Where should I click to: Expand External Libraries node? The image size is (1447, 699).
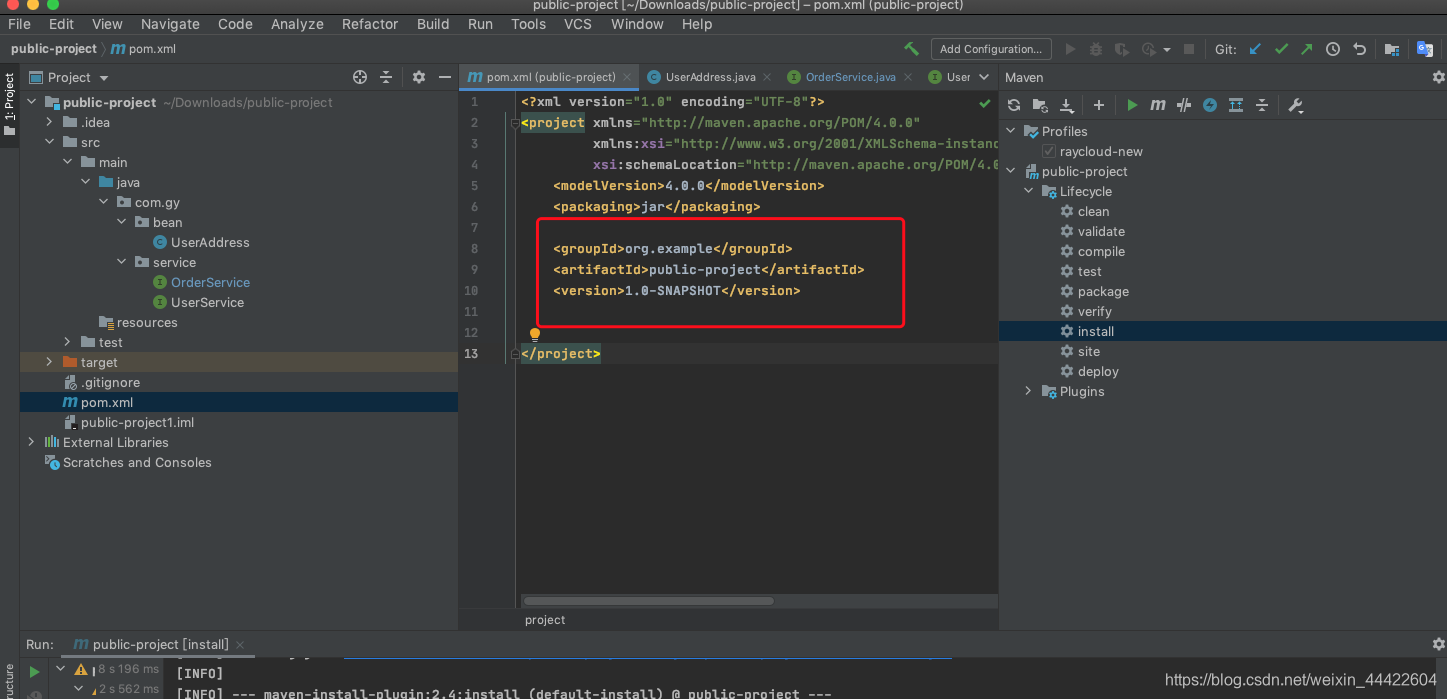tap(31, 442)
